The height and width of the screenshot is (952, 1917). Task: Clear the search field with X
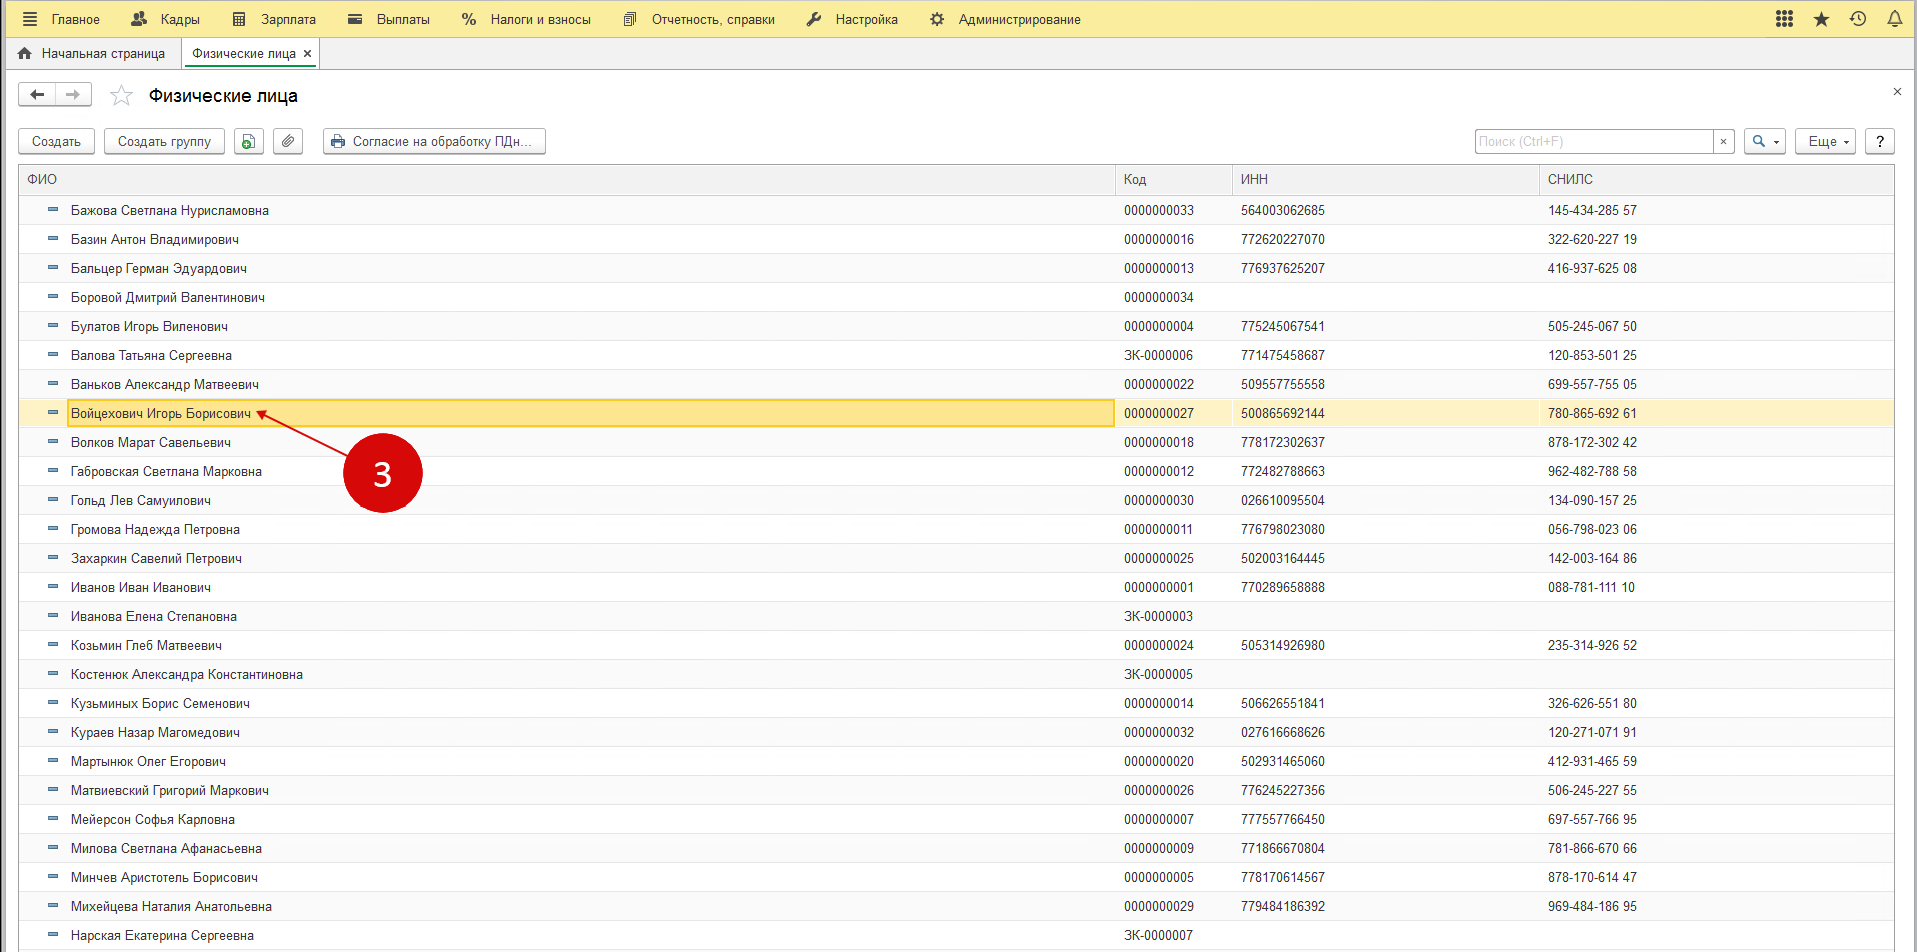(1723, 142)
